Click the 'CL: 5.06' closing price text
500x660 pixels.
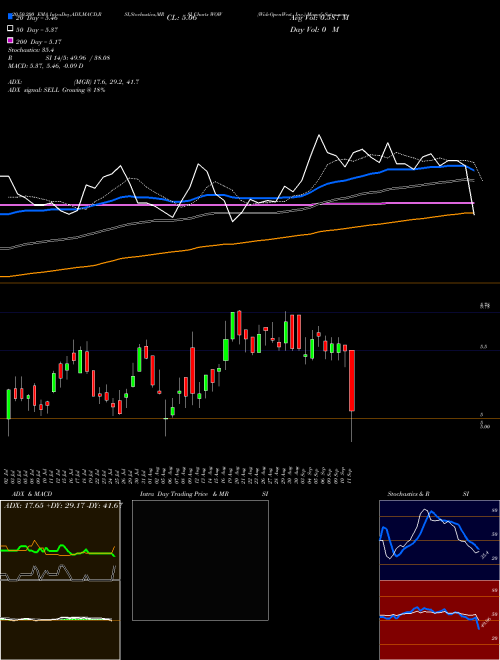[x=182, y=18]
